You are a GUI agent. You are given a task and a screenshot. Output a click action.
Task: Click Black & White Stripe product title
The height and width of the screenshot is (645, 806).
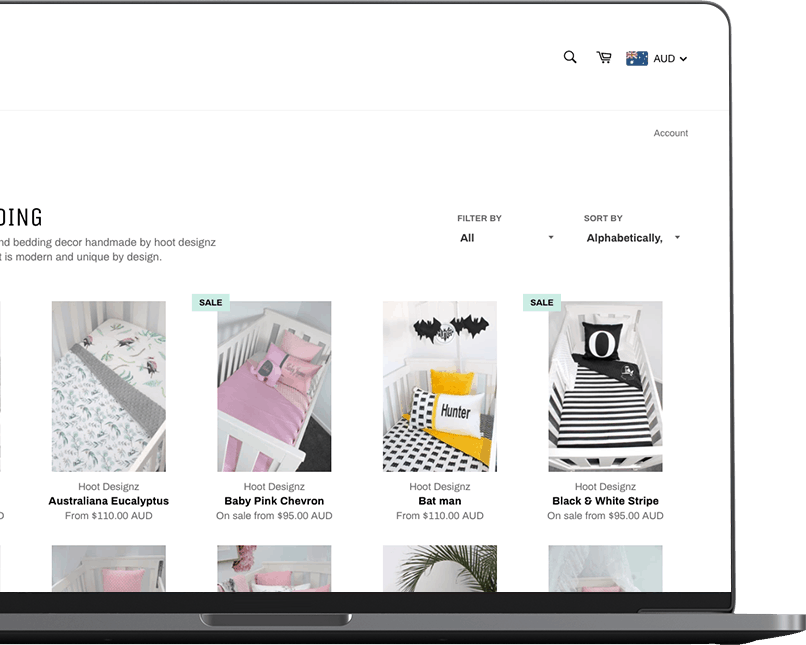point(605,501)
